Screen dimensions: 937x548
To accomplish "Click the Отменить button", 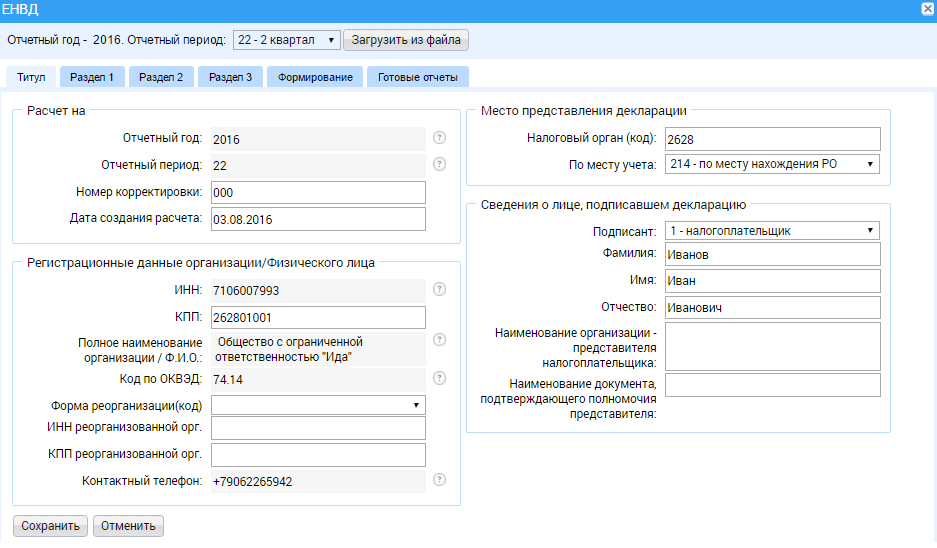I will click(x=128, y=526).
